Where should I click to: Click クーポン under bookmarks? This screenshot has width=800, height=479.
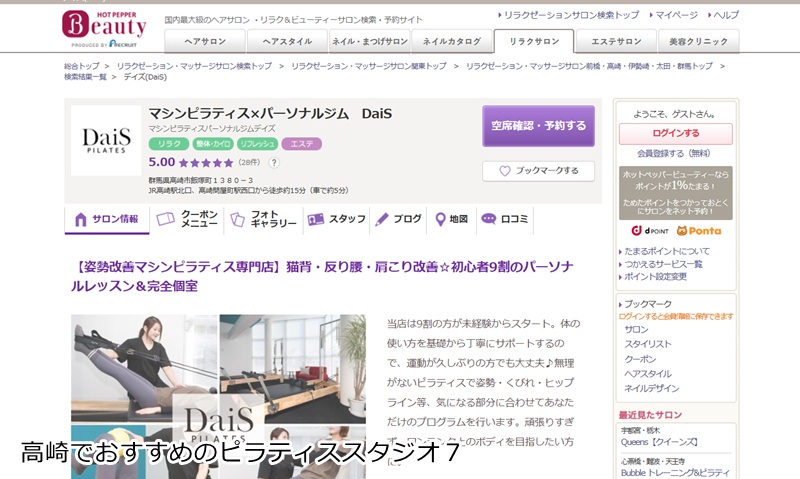click(x=640, y=359)
